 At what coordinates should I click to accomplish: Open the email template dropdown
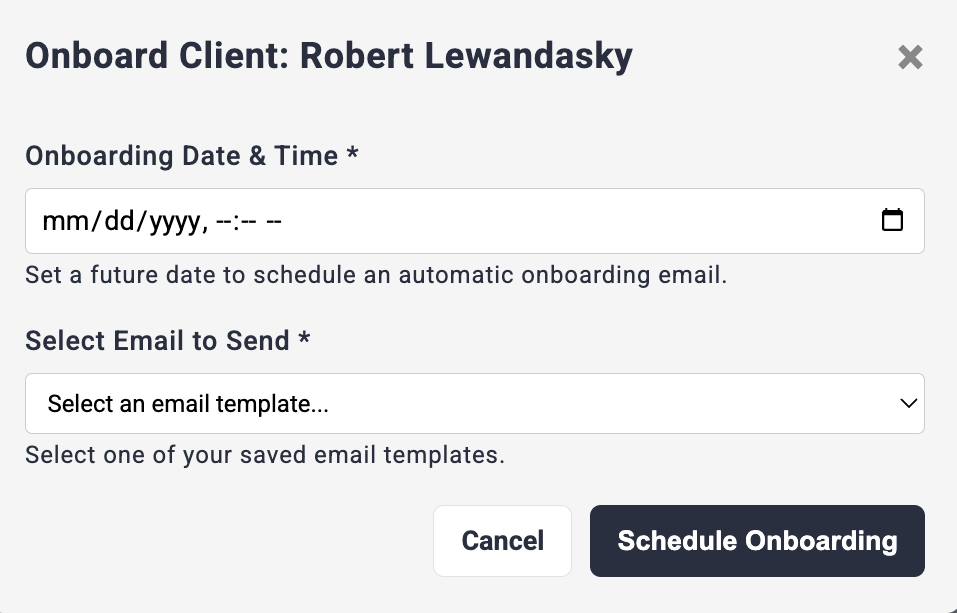pos(474,404)
